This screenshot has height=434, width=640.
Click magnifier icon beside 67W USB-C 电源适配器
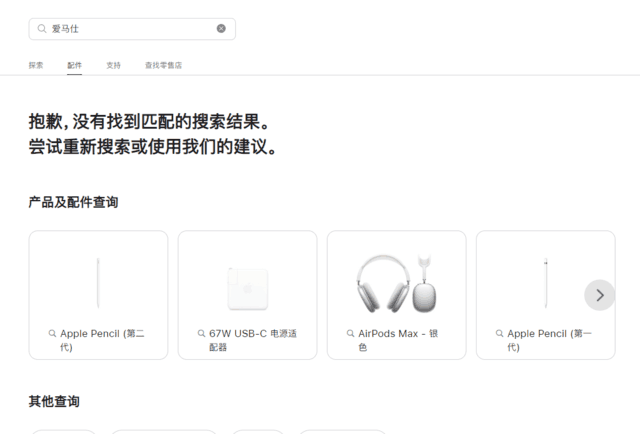tap(201, 334)
